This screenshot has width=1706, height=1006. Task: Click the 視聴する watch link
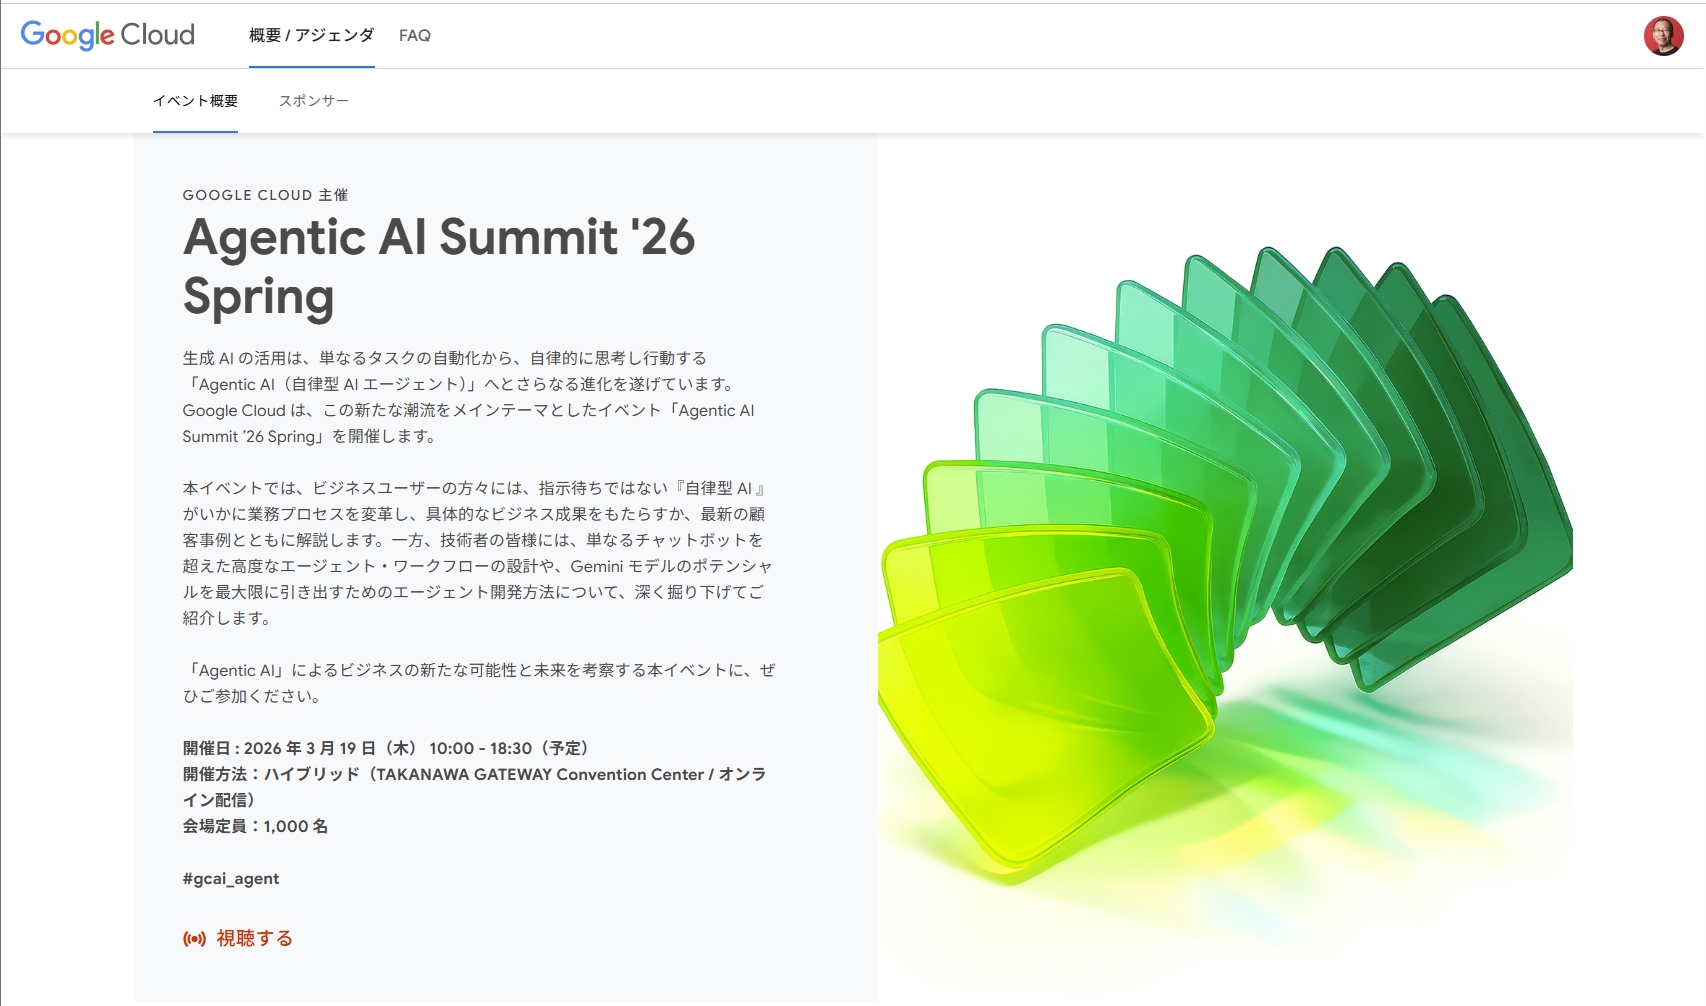point(254,938)
